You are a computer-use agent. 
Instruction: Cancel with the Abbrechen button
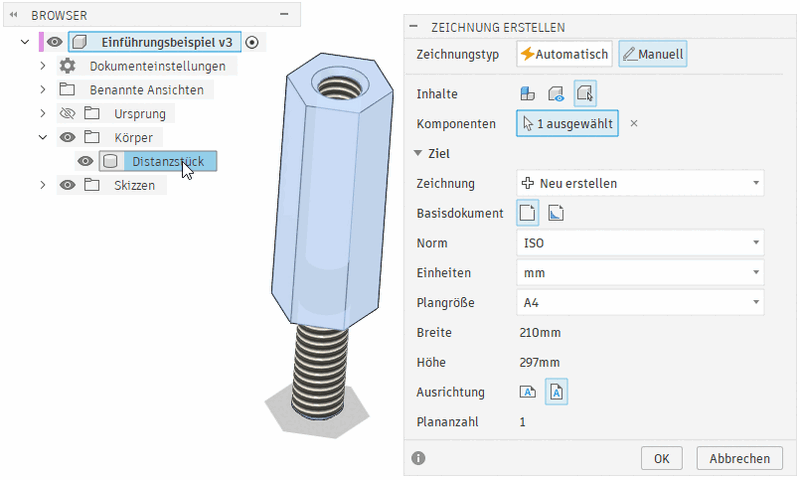pyautogui.click(x=739, y=459)
